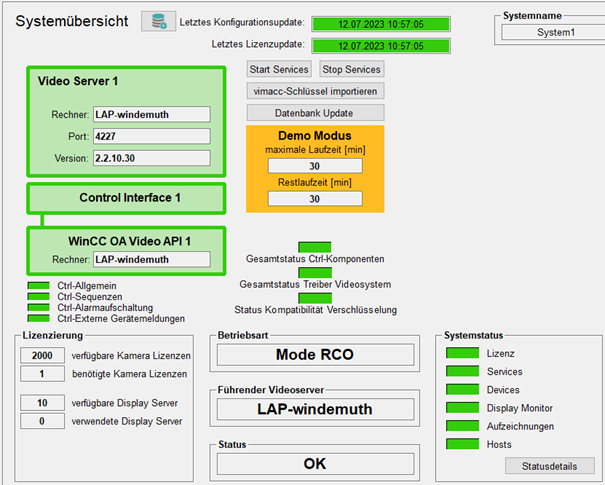Click the Ctrl-Sequenzen green status indicator
The height and width of the screenshot is (485, 605).
click(x=38, y=297)
